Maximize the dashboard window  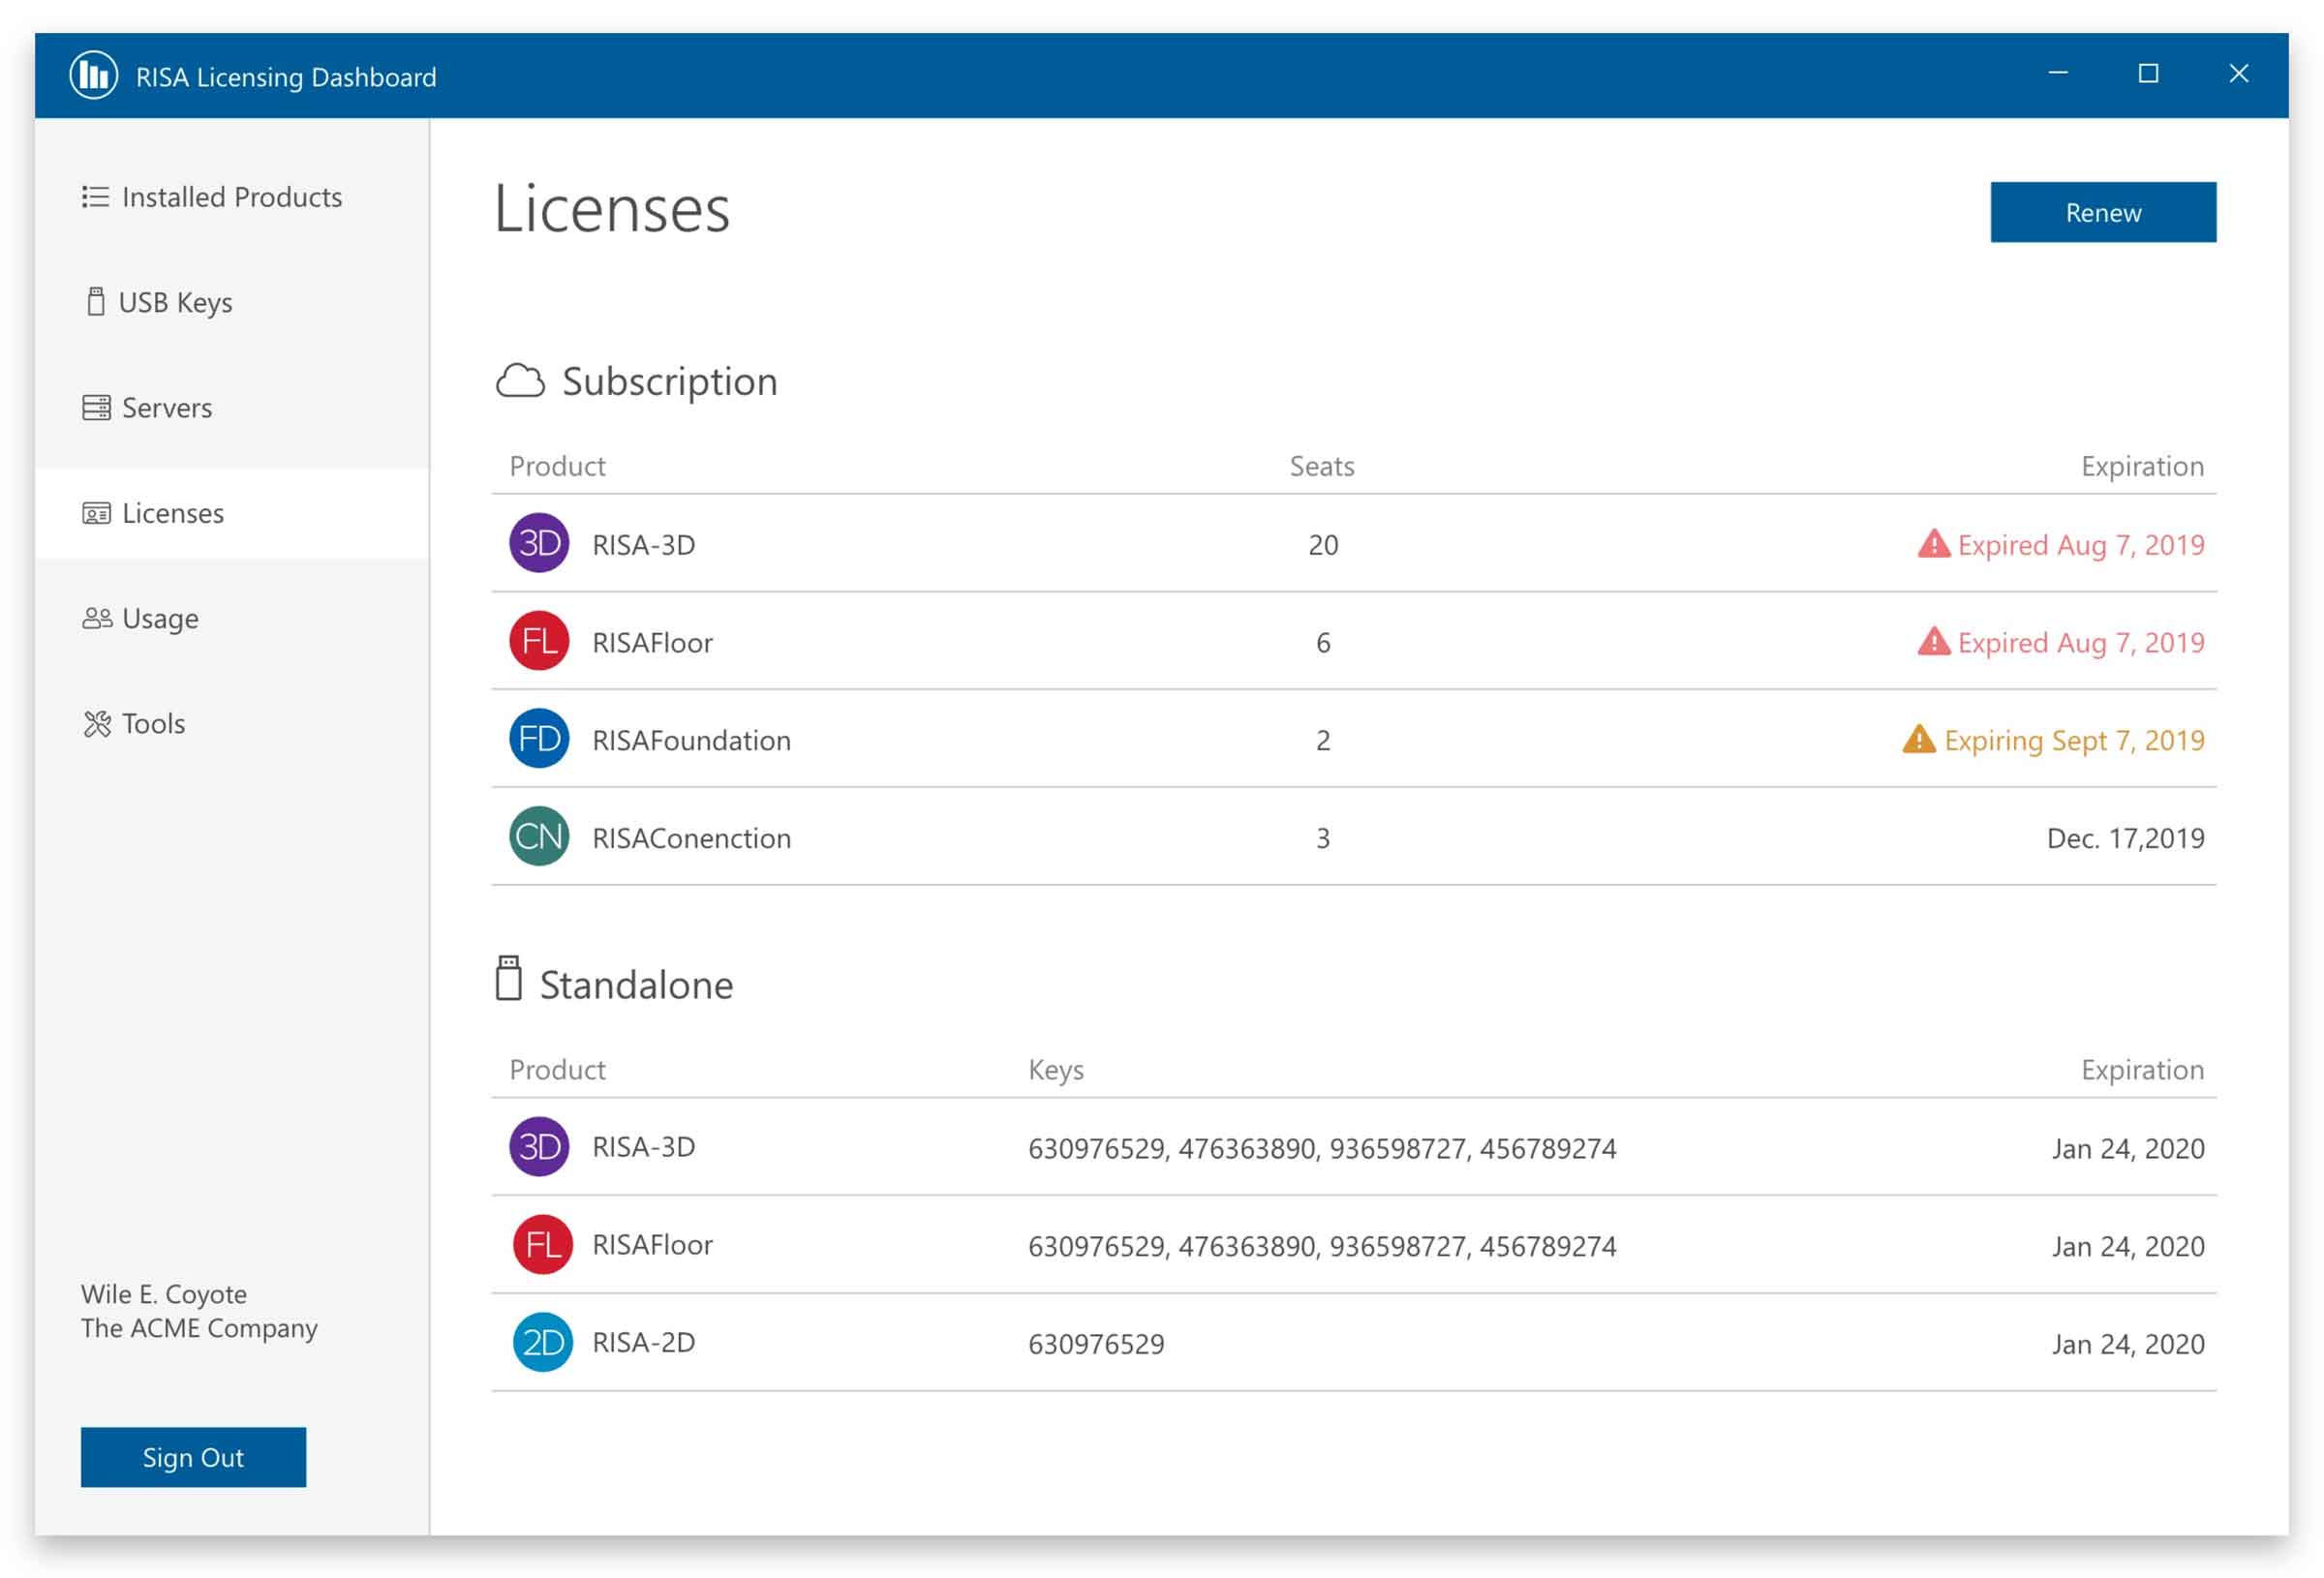(2148, 73)
